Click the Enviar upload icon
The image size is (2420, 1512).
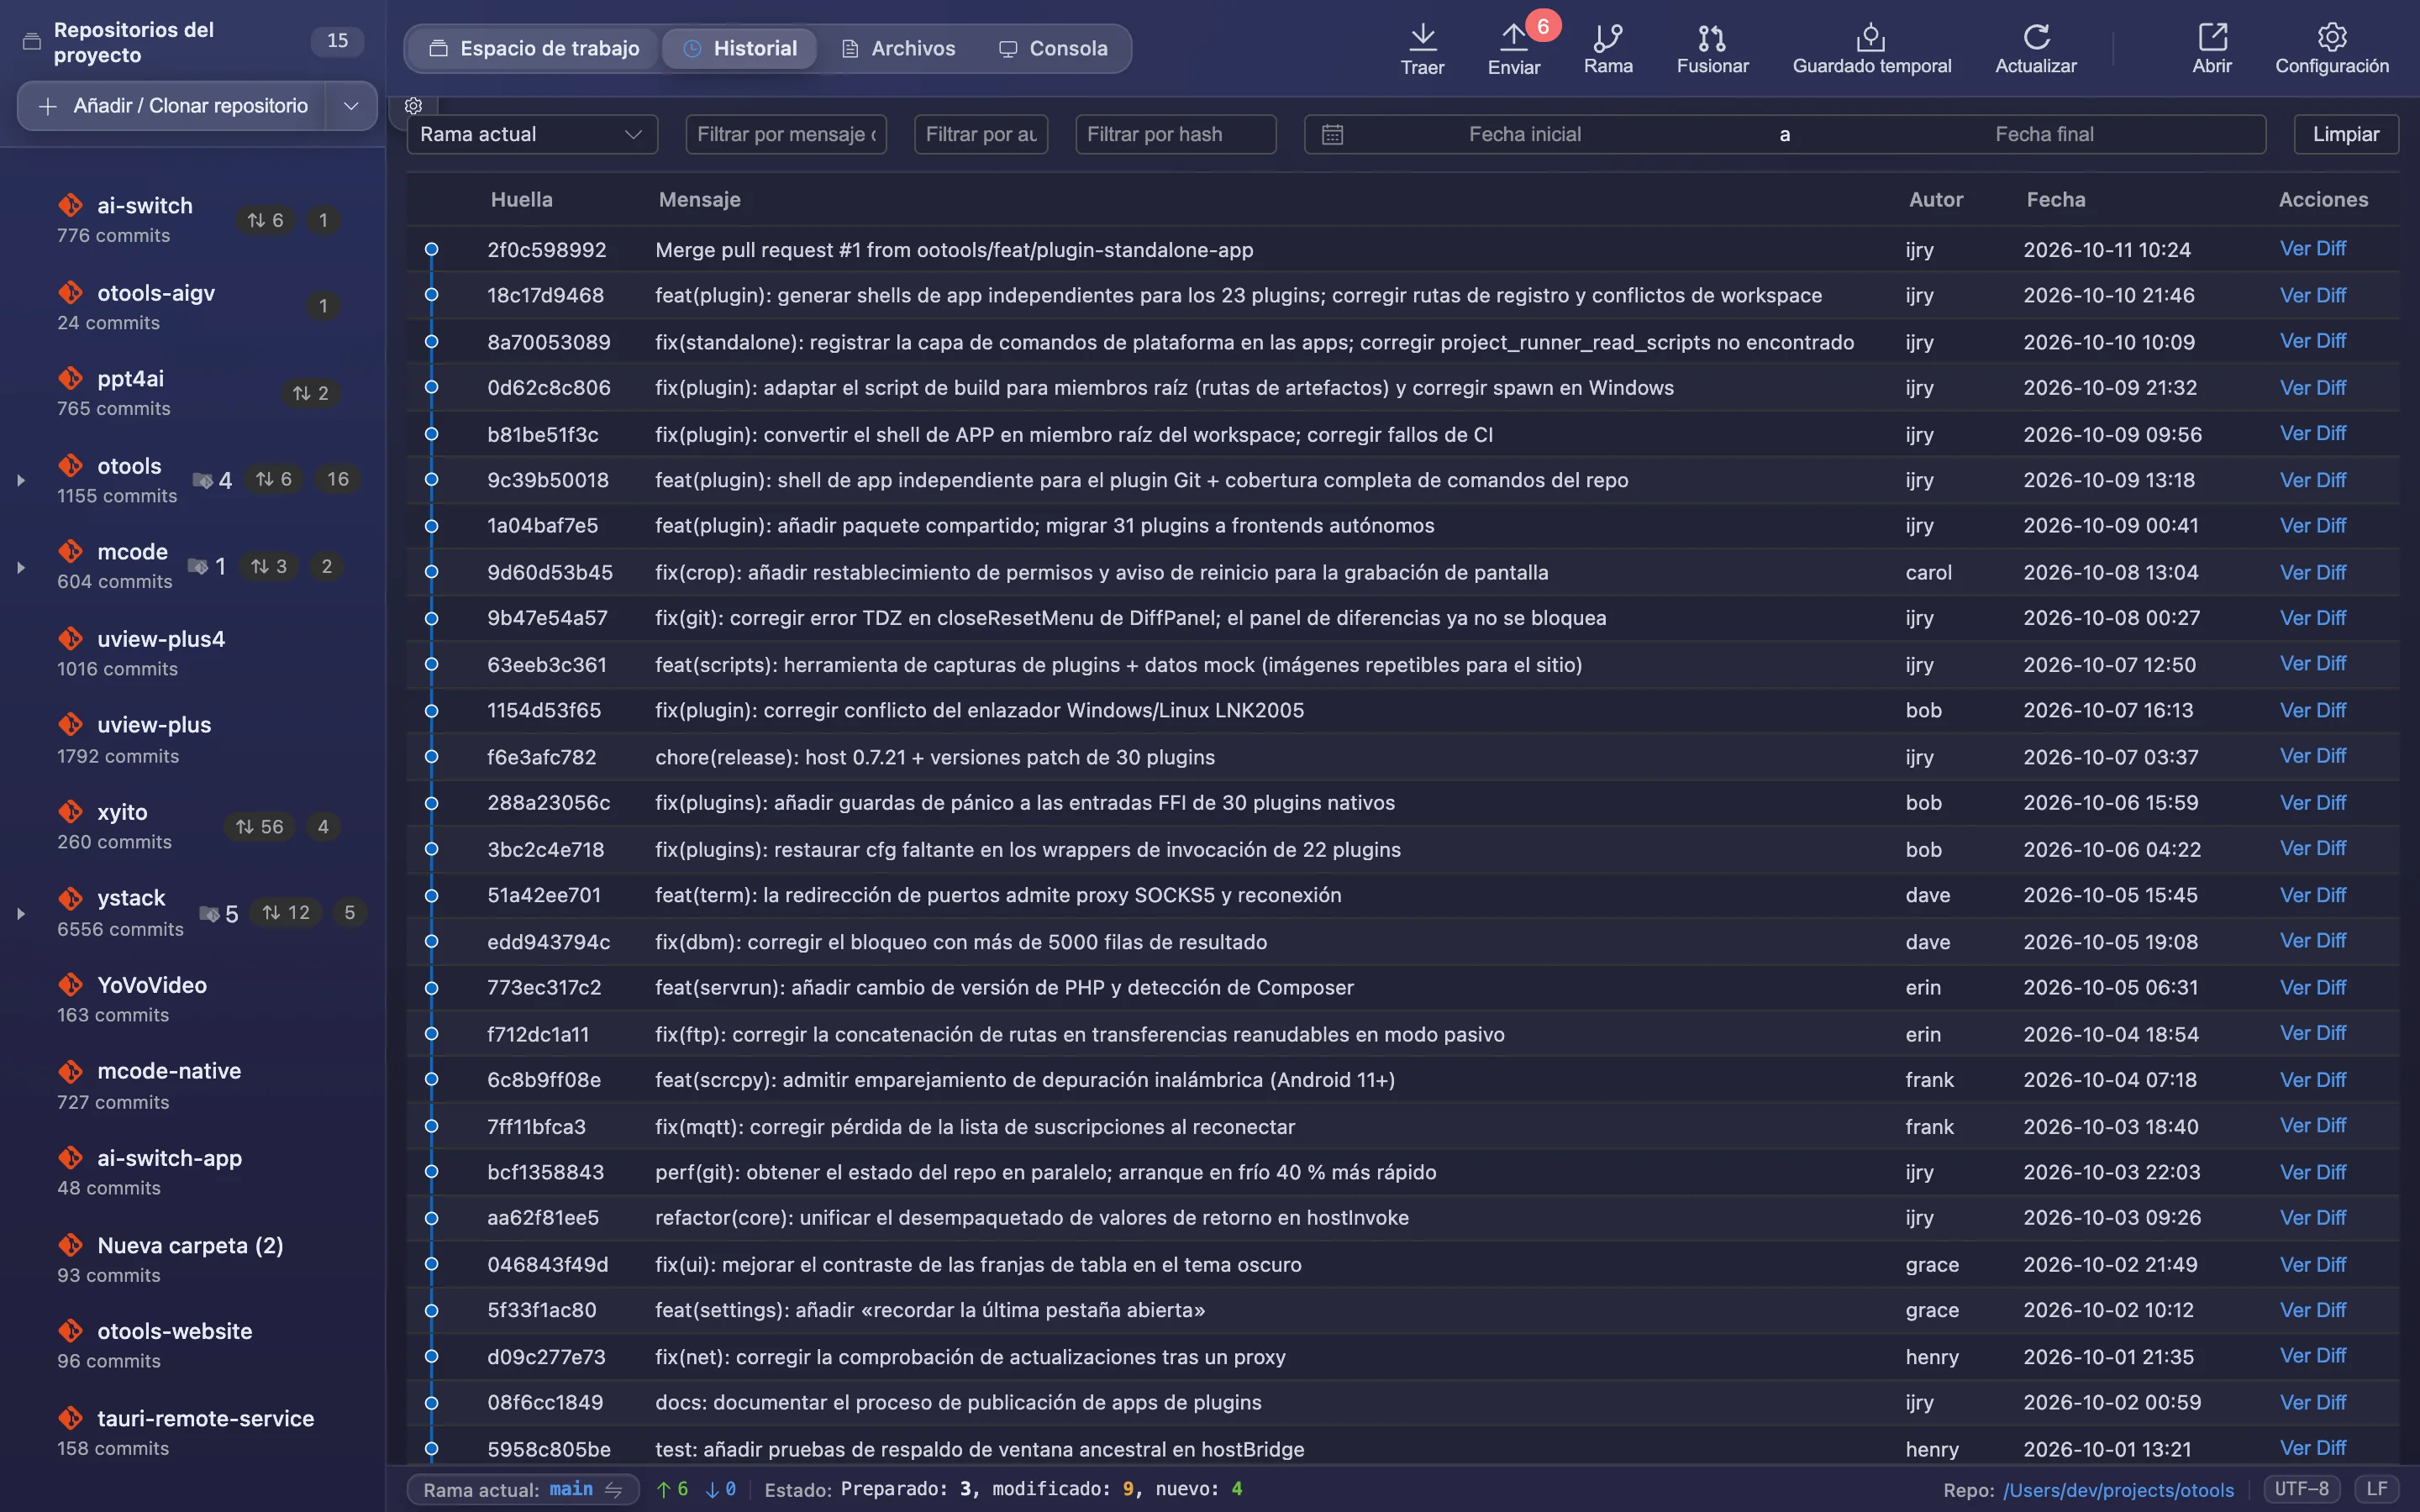coord(1513,37)
